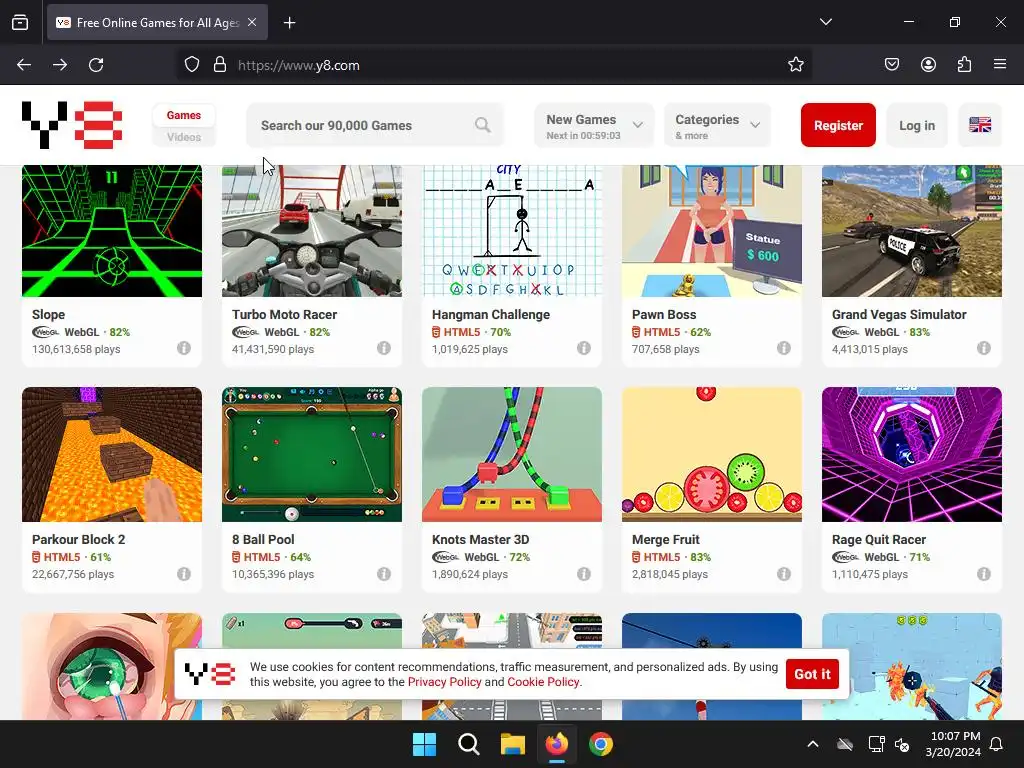The height and width of the screenshot is (768, 1024).
Task: Open the 8 Ball Pool thumbnail
Action: tap(312, 455)
